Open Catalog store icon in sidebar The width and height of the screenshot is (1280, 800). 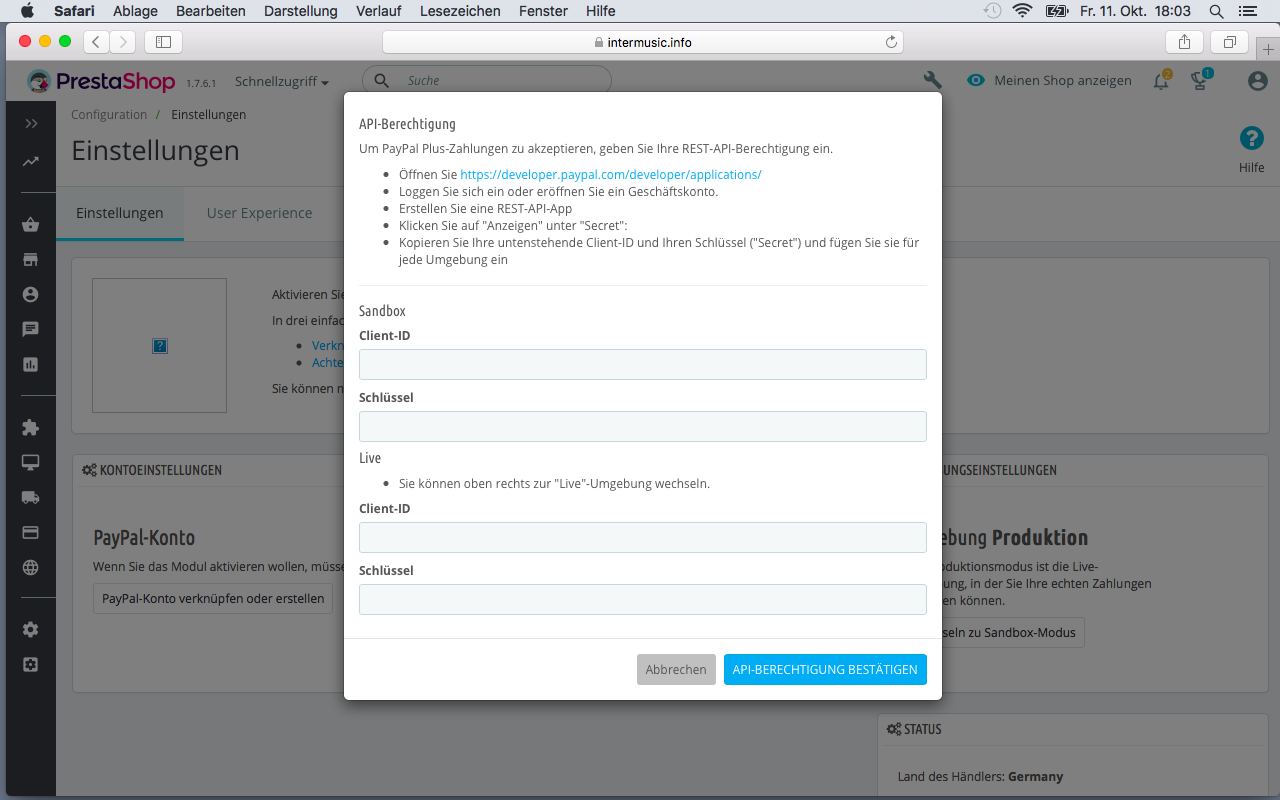click(31, 260)
